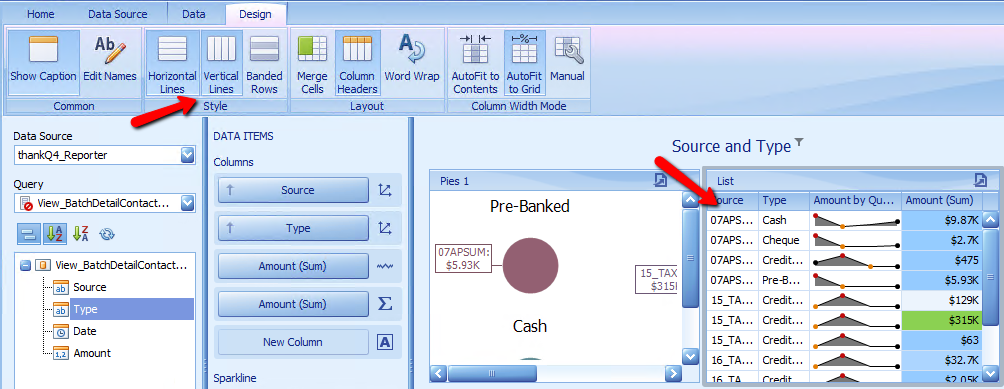This screenshot has width=1004, height=389.
Task: Switch to the Data Source tab
Action: pos(118,14)
